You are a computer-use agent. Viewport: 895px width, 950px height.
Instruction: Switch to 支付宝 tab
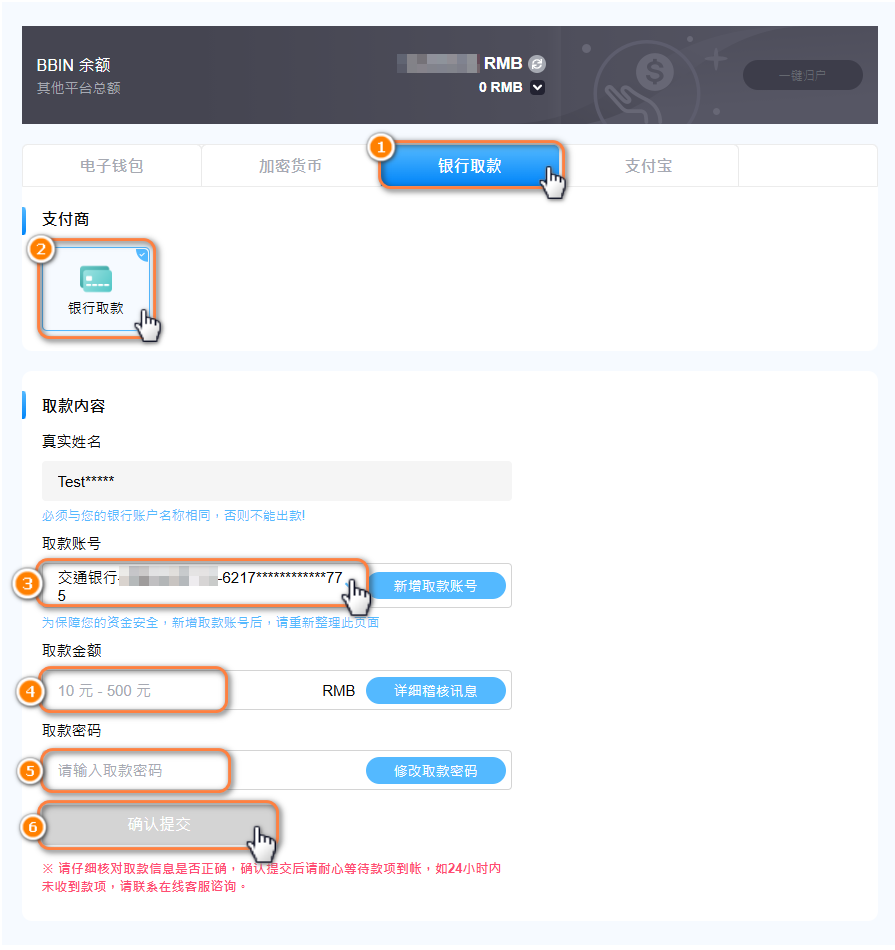click(x=648, y=165)
